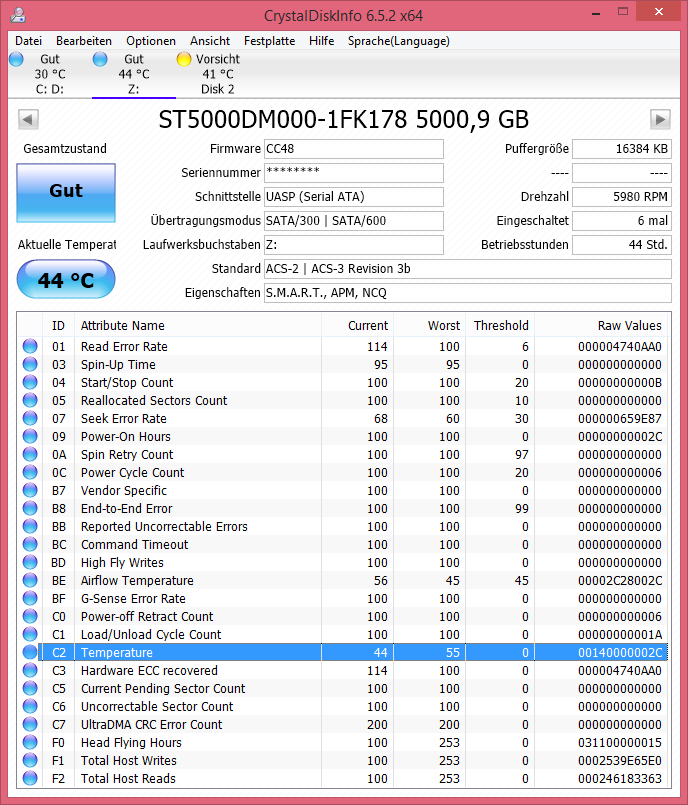Click status orb of Total Host Reads row
Image resolution: width=688 pixels, height=805 pixels.
click(x=30, y=778)
